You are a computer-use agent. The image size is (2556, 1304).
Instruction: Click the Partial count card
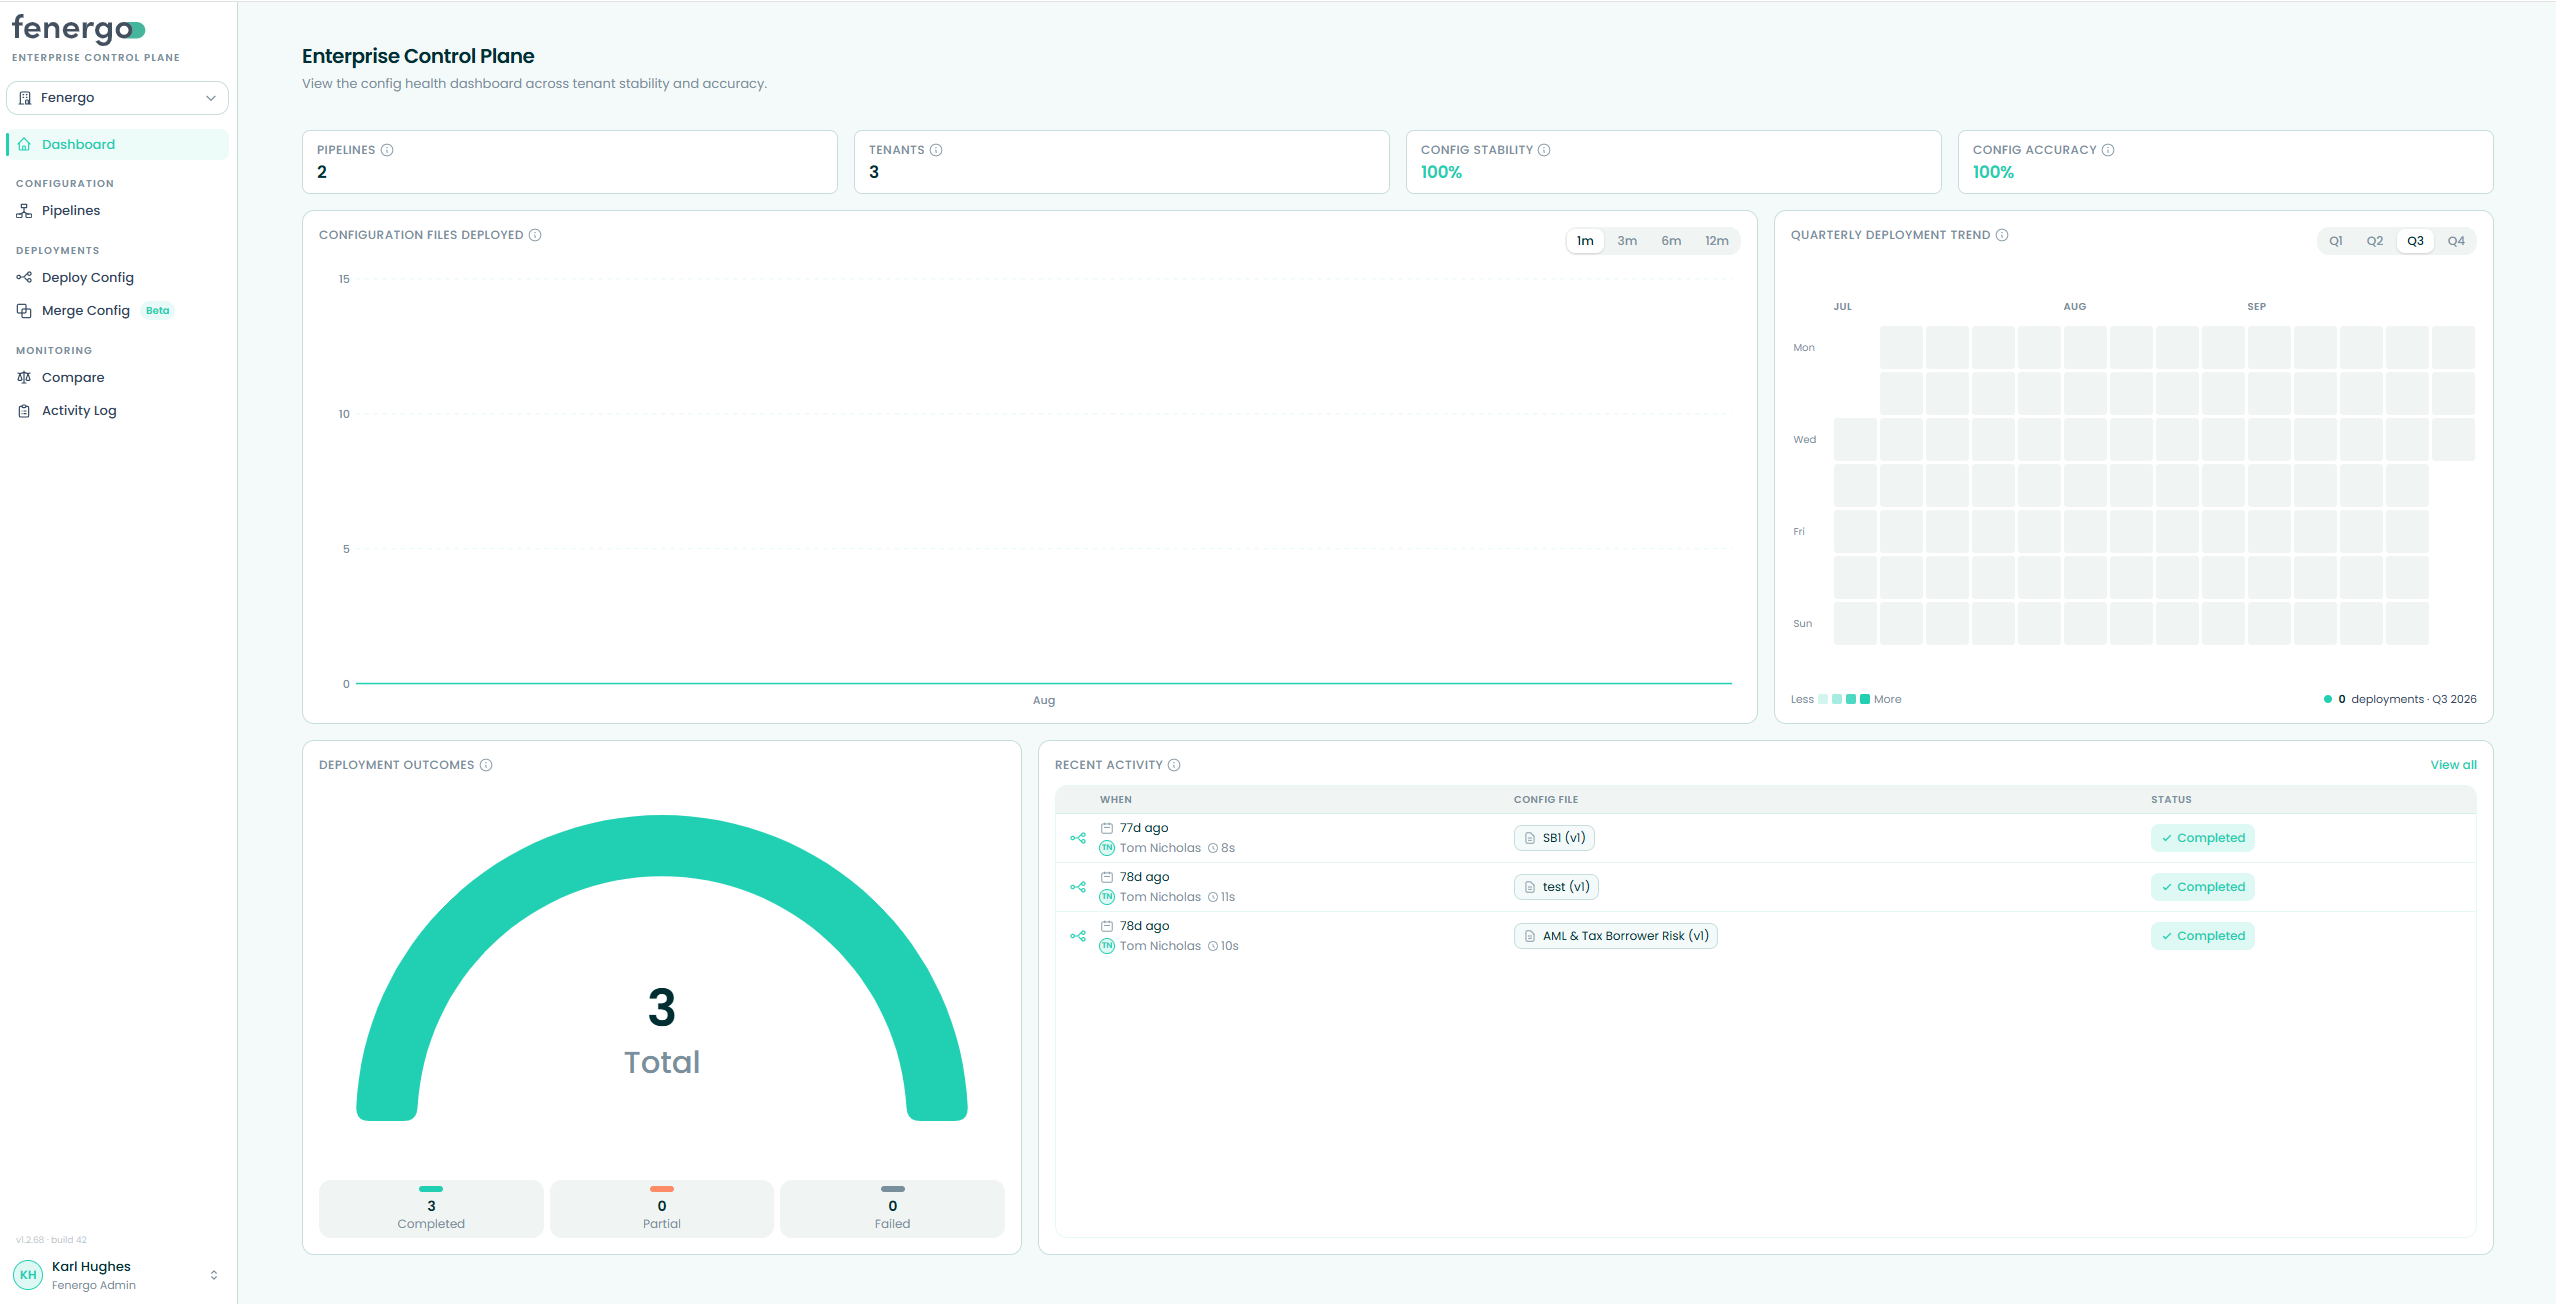click(662, 1209)
